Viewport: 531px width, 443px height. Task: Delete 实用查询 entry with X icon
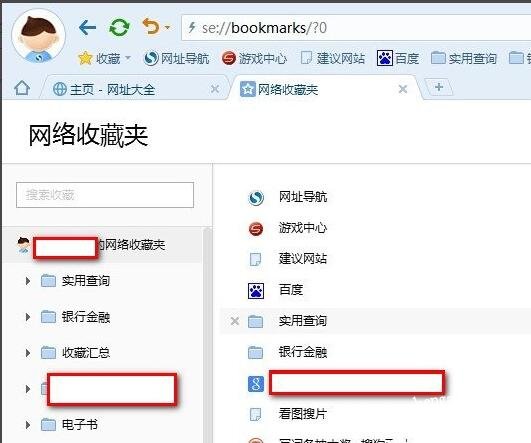235,321
